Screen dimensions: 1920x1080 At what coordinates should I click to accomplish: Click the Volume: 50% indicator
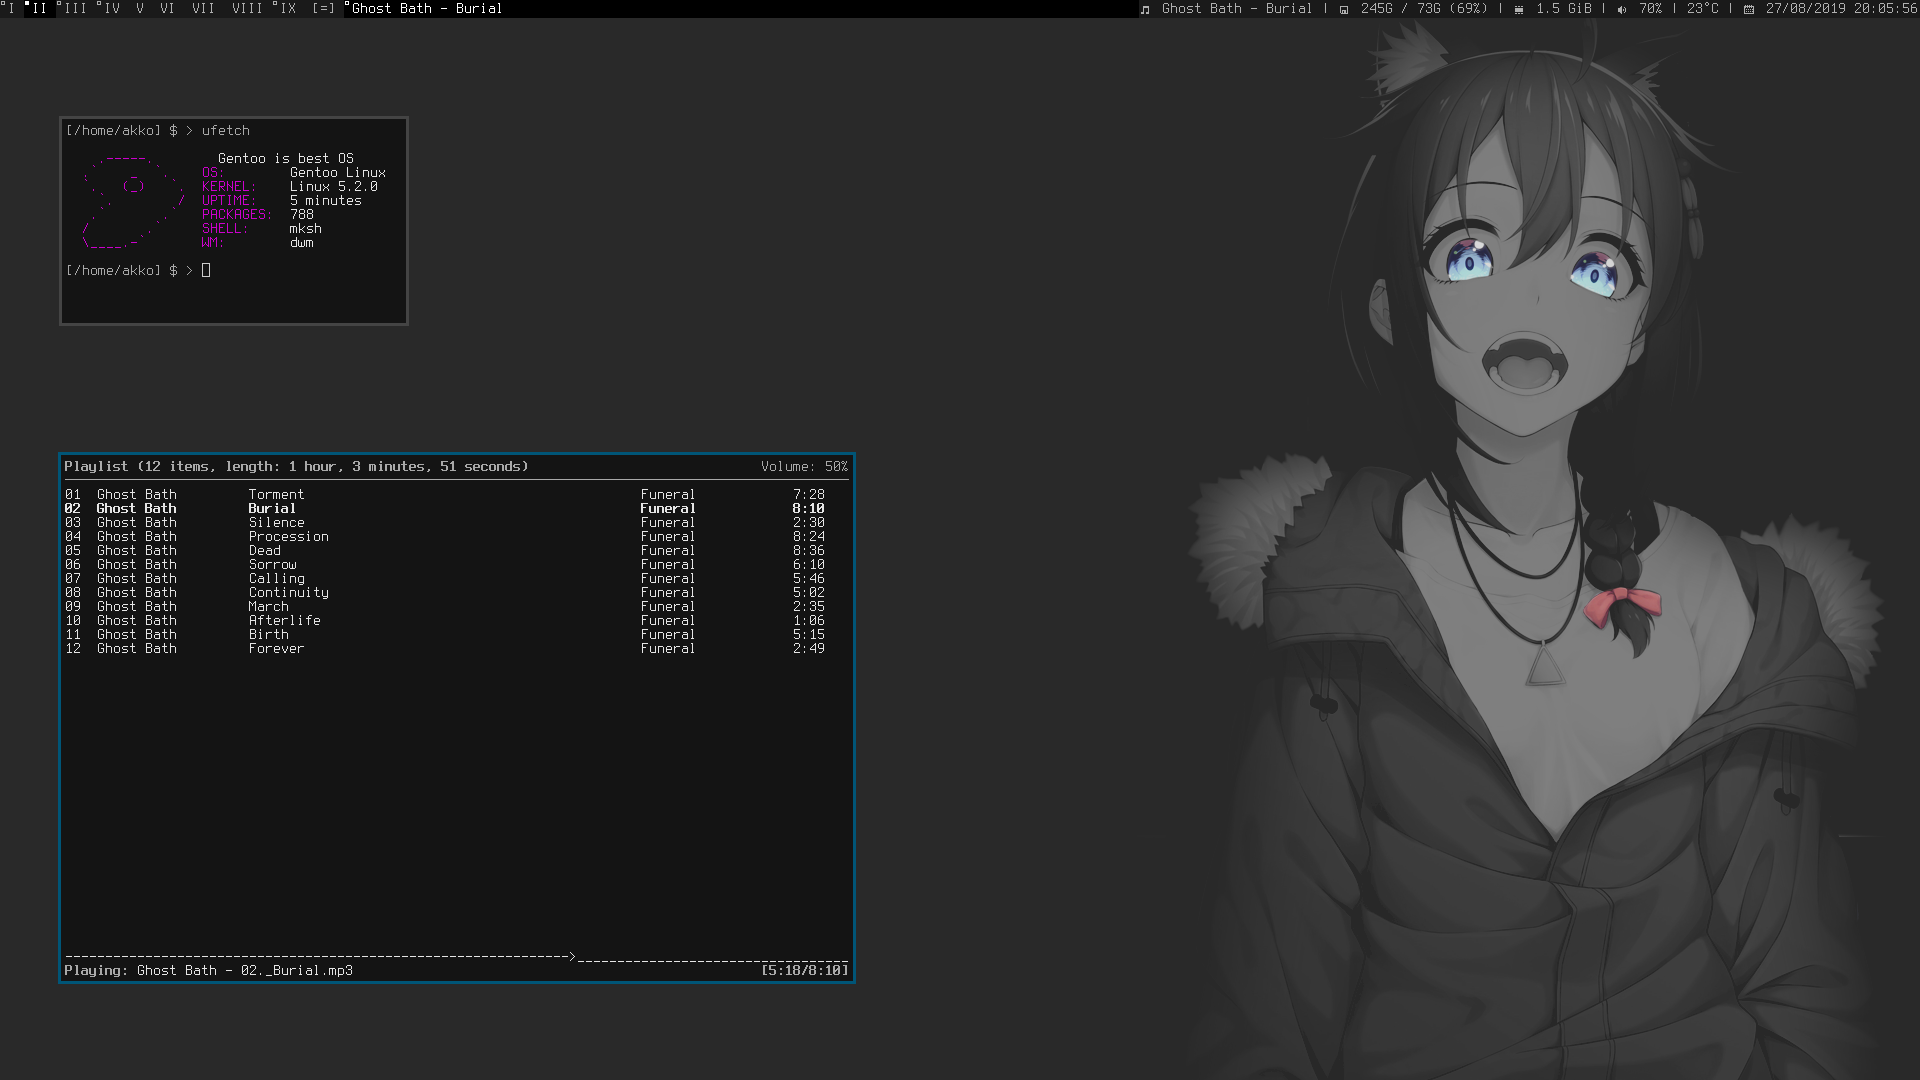[x=803, y=466]
